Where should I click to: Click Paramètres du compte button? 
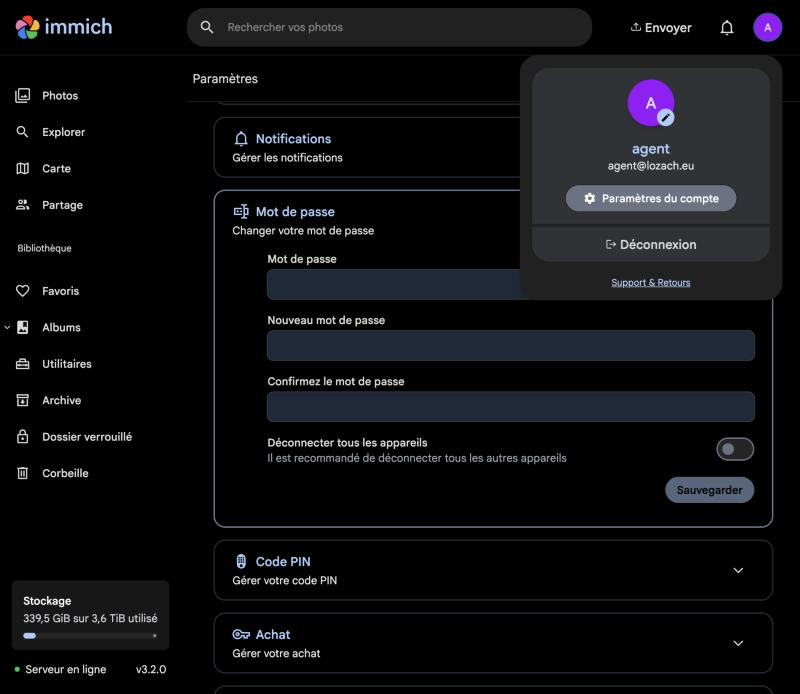coord(651,199)
